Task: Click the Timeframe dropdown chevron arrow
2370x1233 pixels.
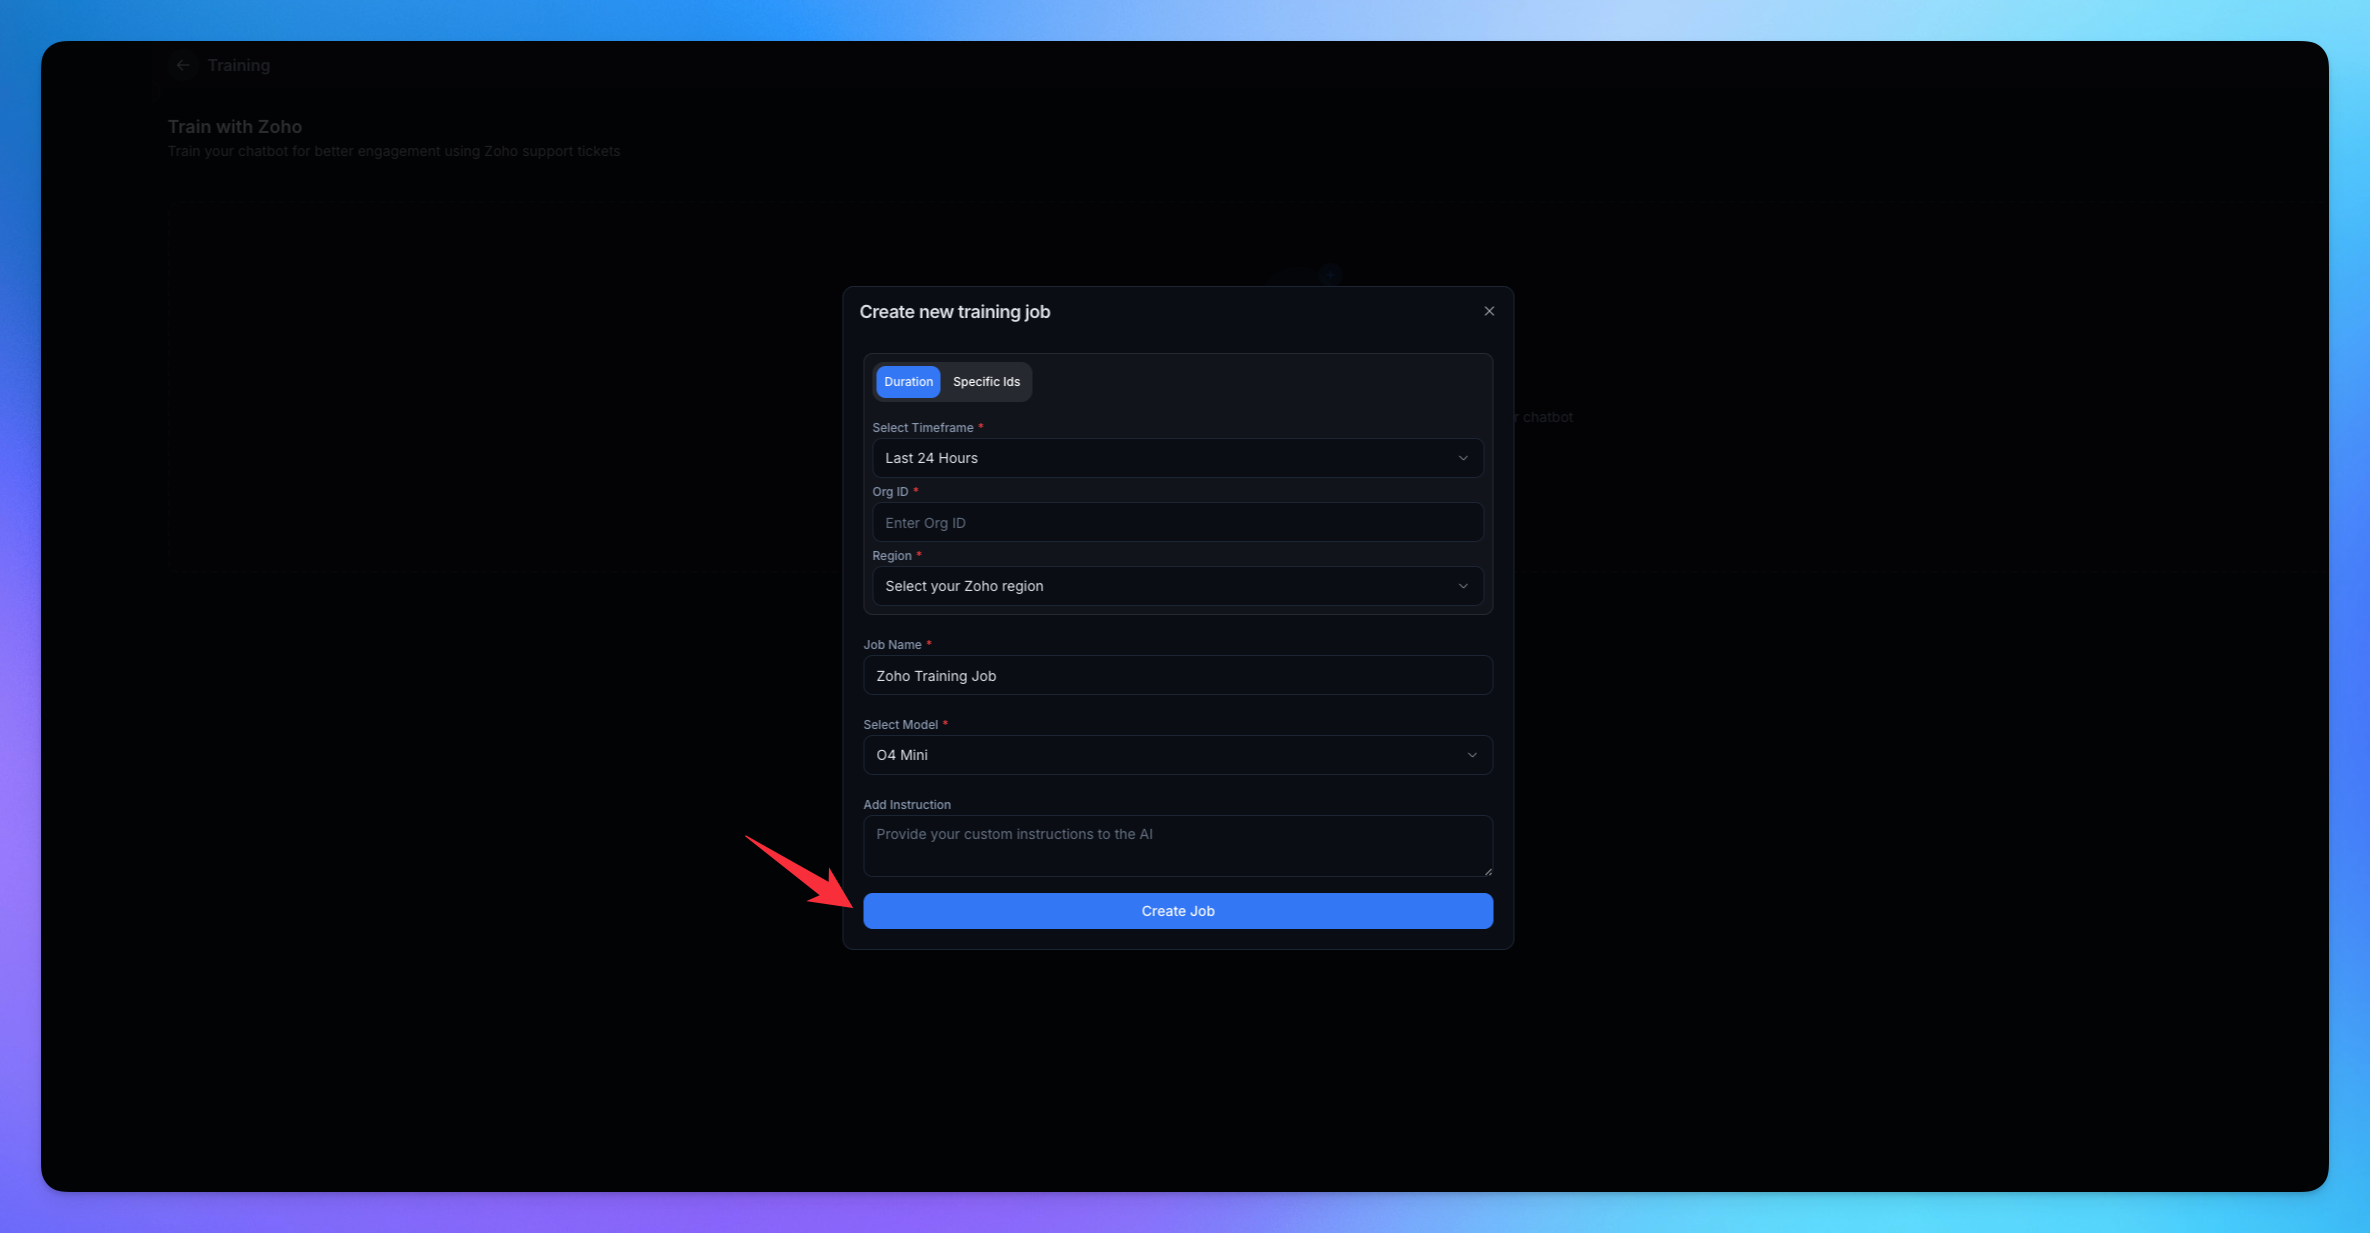Action: [x=1463, y=458]
